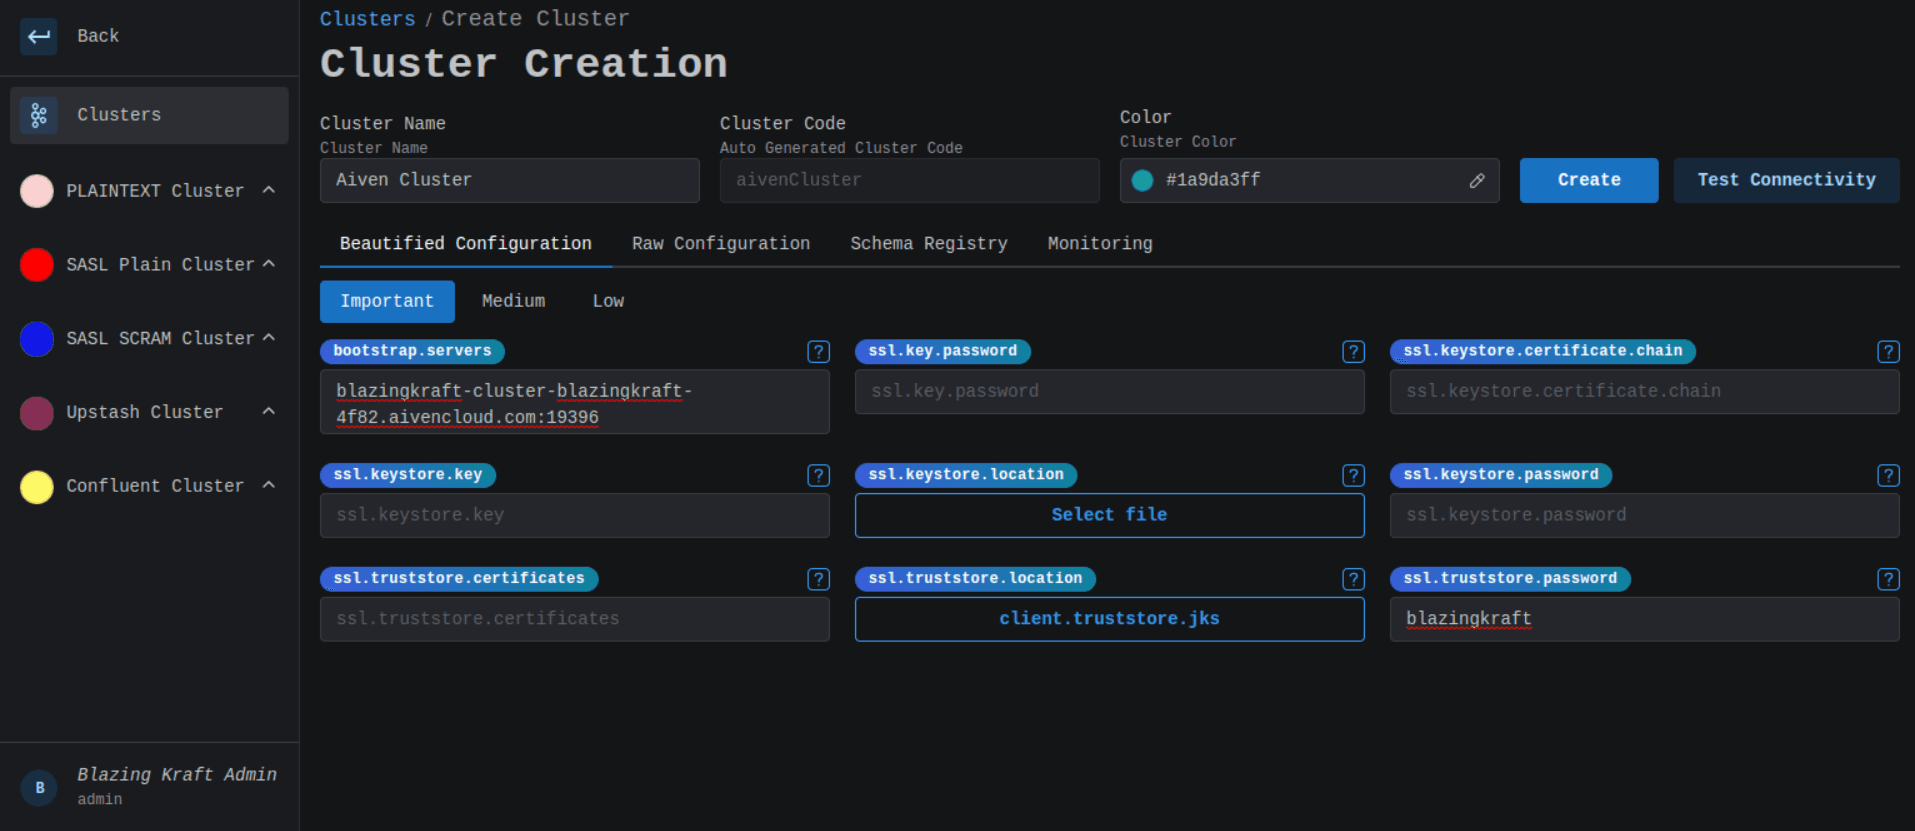Click the Back arrow icon
1915x831 pixels.
39,37
